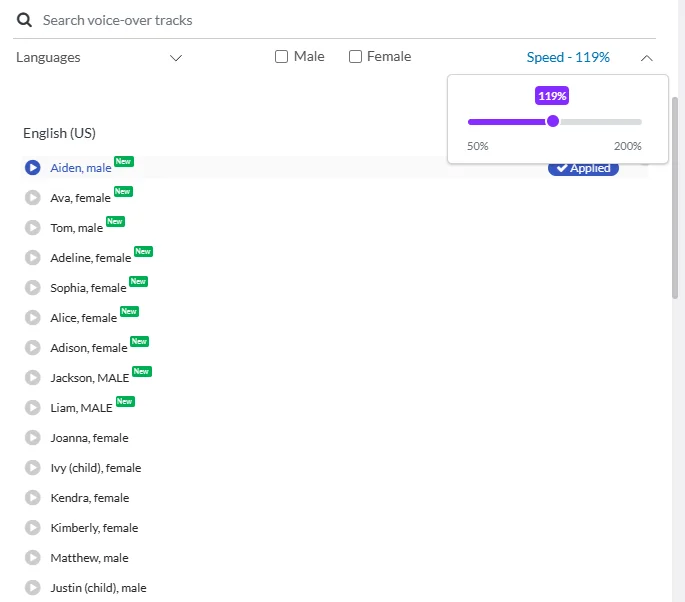Click the search magnifier icon

[x=24, y=20]
